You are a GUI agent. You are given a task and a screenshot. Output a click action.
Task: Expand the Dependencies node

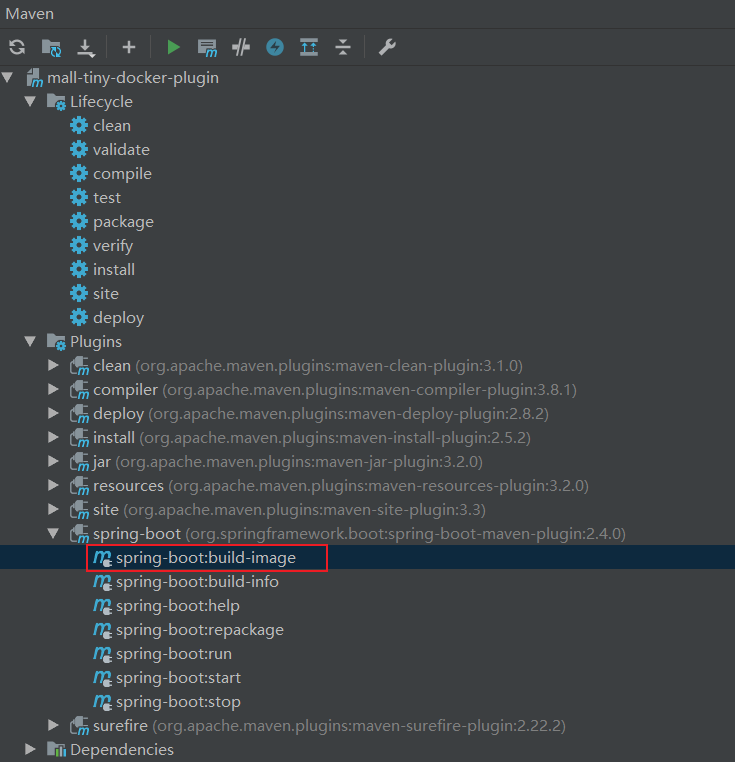point(30,749)
